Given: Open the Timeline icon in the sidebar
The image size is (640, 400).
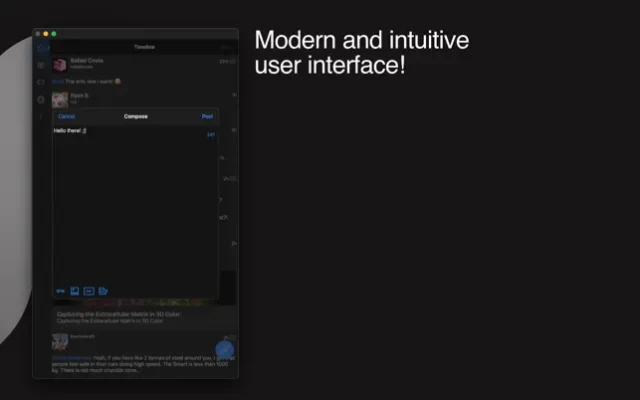Looking at the screenshot, I should pyautogui.click(x=42, y=47).
